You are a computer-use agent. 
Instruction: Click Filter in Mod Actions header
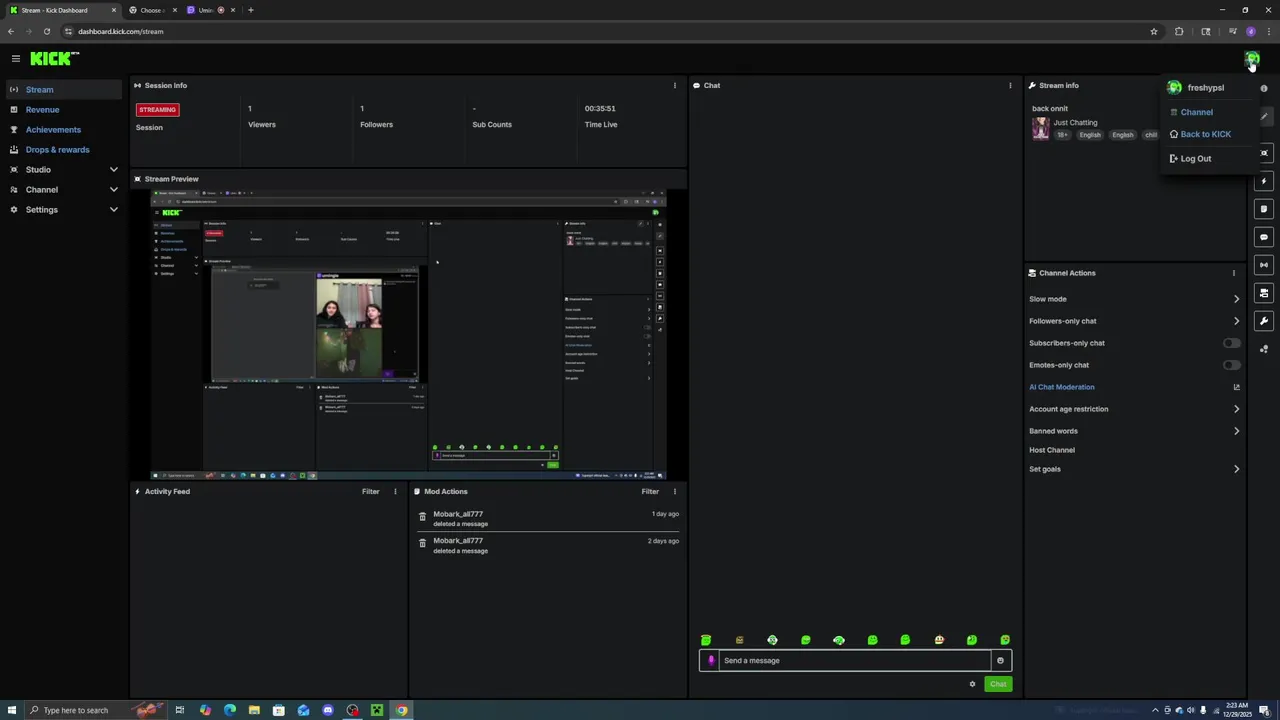(x=650, y=492)
